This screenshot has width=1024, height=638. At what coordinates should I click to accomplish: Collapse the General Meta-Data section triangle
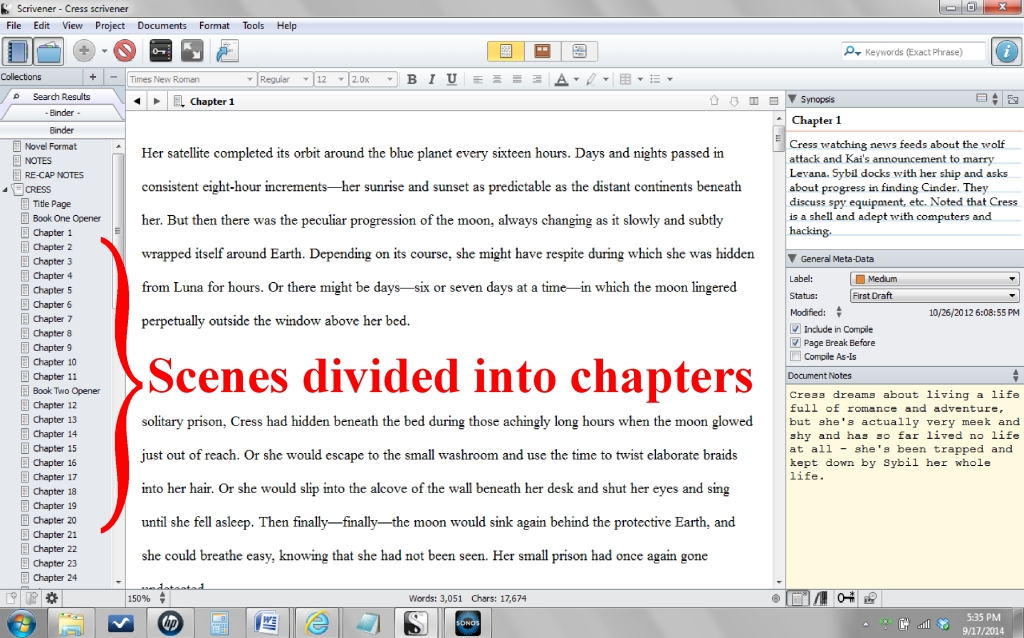792,259
